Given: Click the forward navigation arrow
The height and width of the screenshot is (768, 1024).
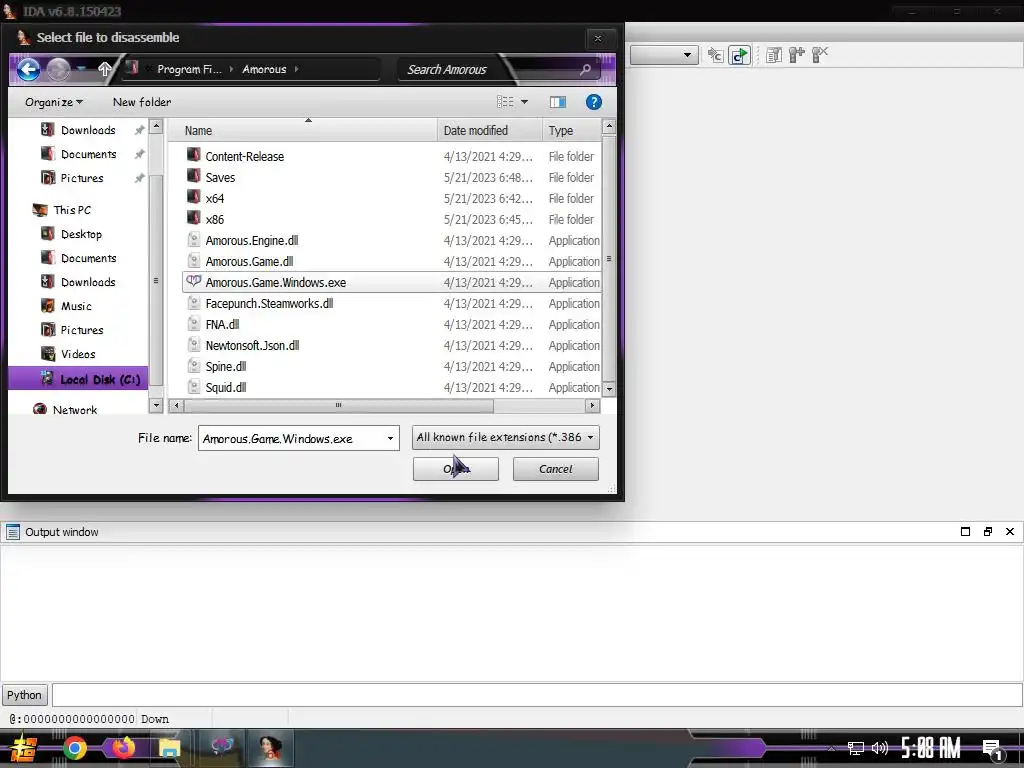Looking at the screenshot, I should [x=58, y=69].
